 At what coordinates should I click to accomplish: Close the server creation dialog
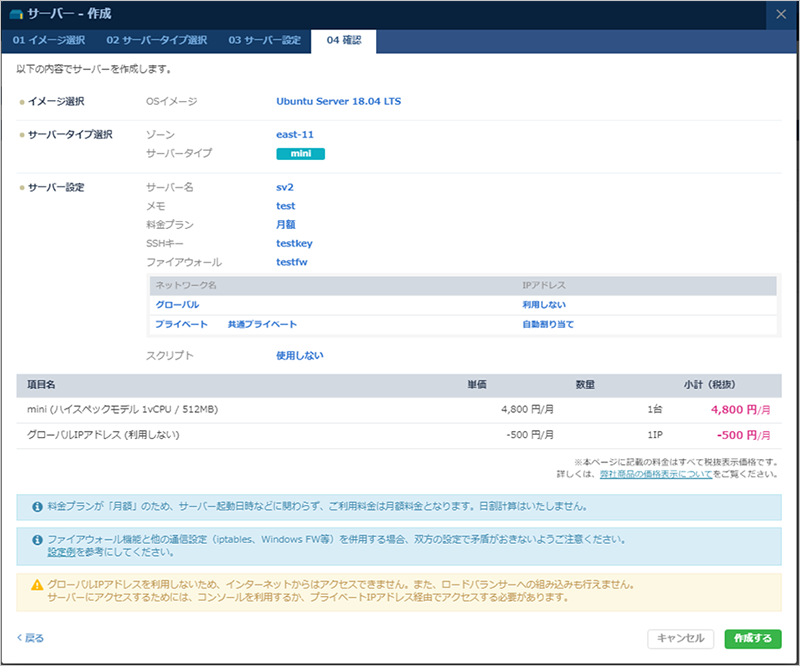pos(781,14)
